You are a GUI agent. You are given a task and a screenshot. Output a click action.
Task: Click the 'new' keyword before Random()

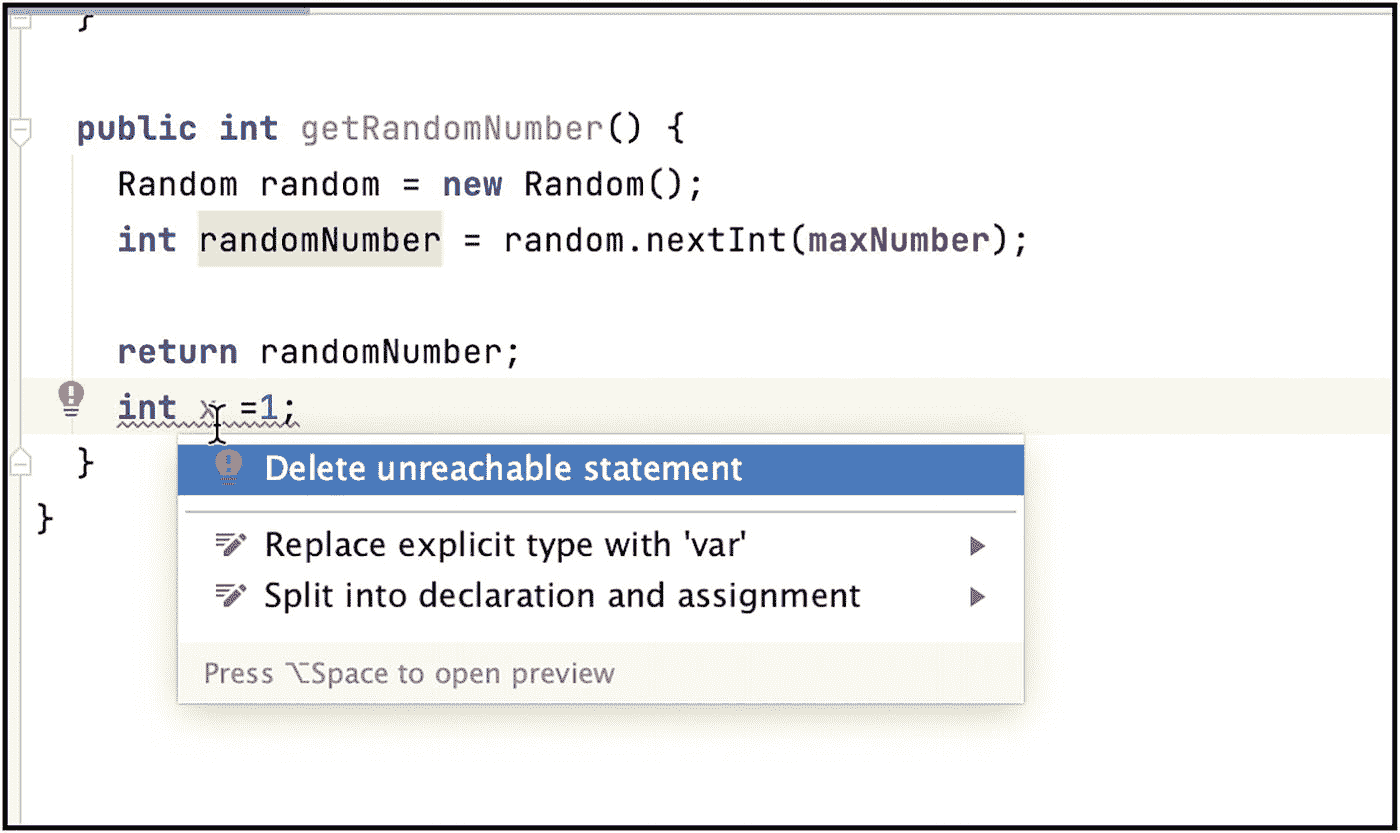pyautogui.click(x=472, y=185)
